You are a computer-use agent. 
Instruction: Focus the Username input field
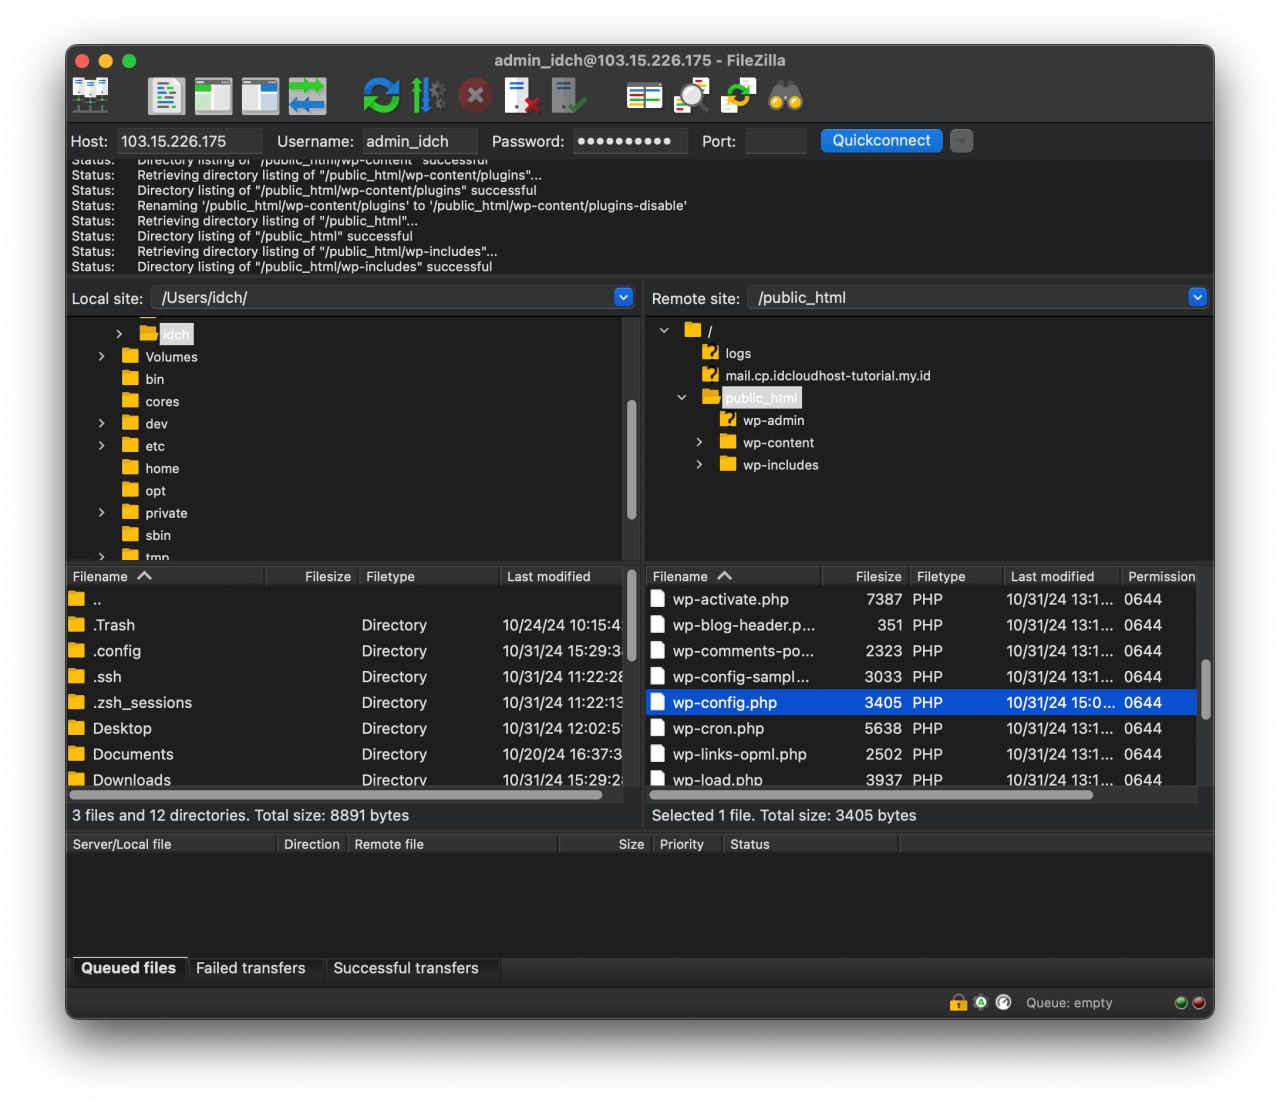pos(420,141)
